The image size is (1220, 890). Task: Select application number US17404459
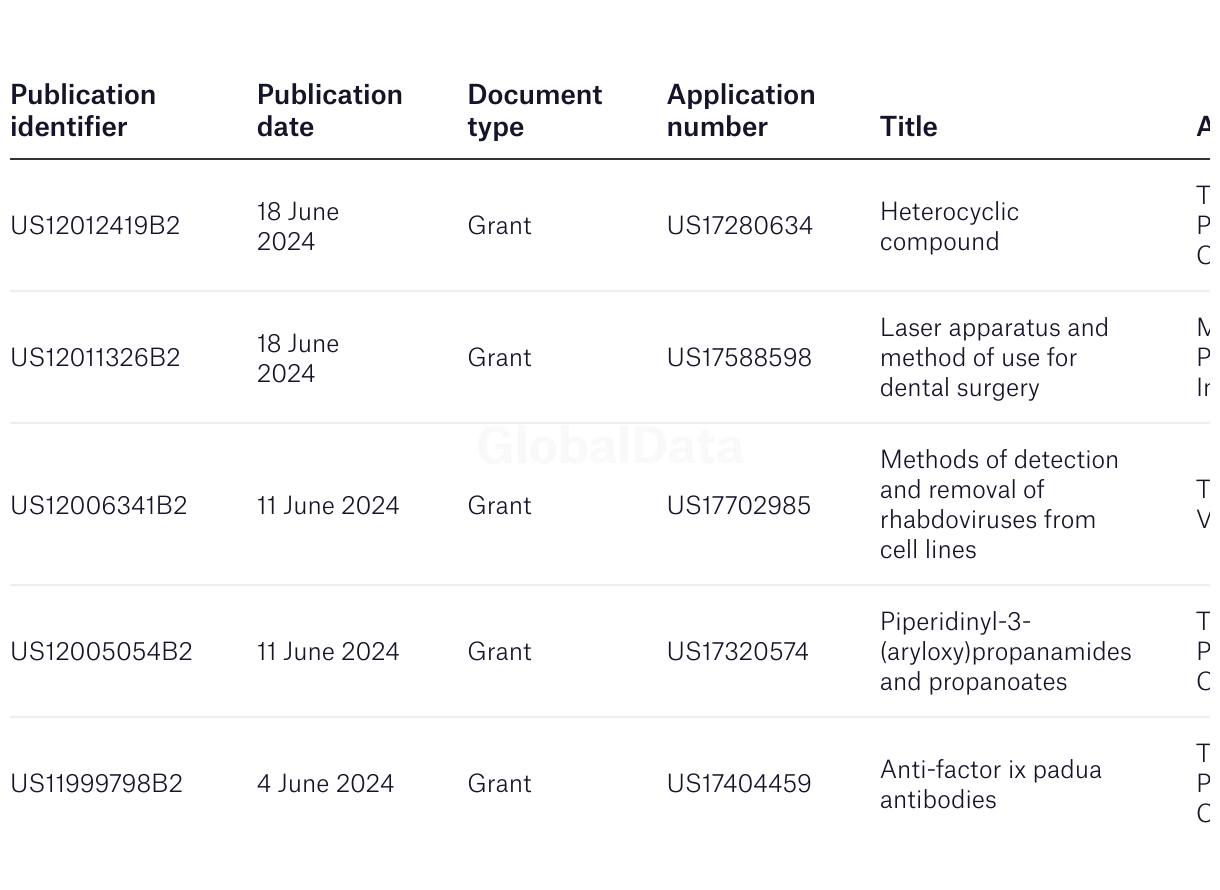[x=739, y=784]
